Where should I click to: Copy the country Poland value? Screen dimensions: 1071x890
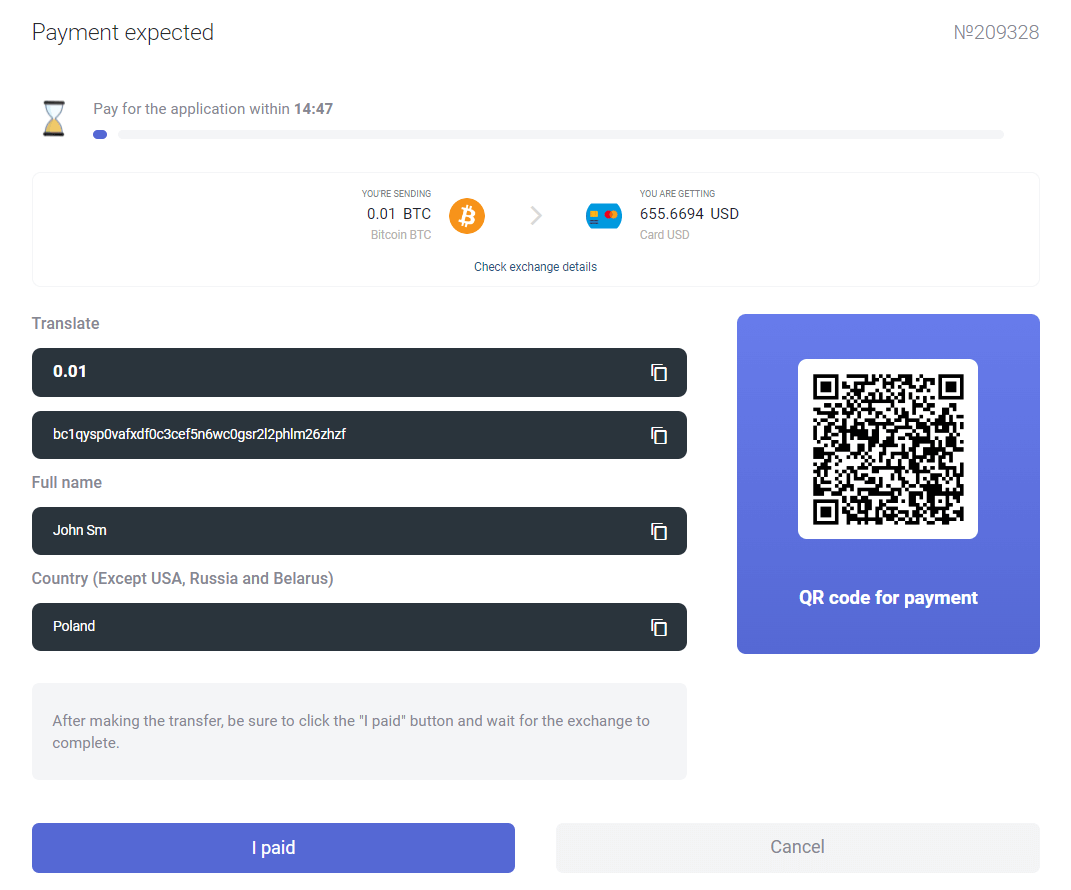tap(659, 627)
